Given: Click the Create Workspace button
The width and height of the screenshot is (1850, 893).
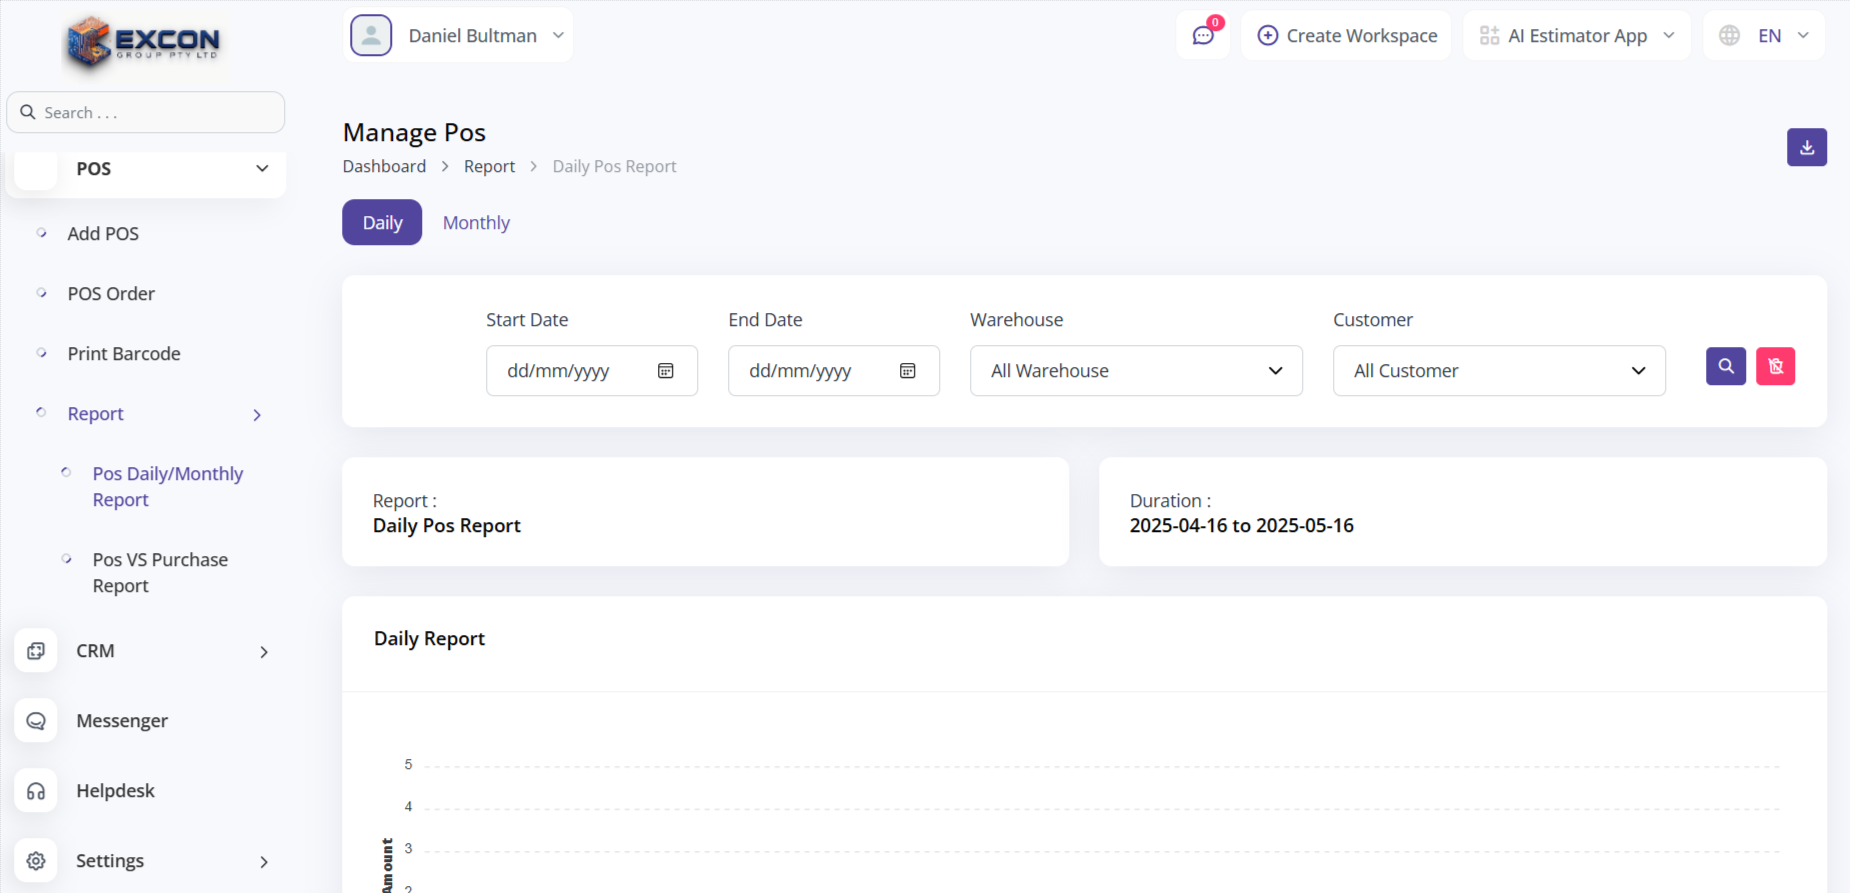Looking at the screenshot, I should [1346, 36].
